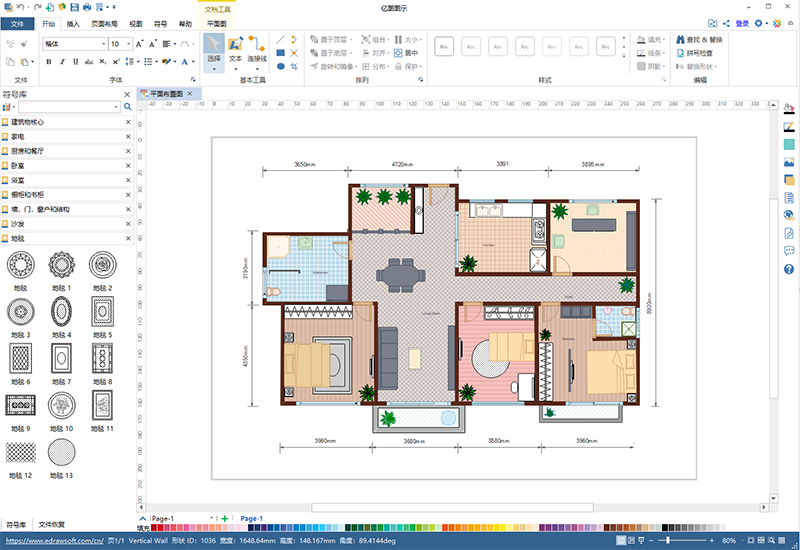Viewport: 800px width, 550px height.
Task: Click the 登录 login link
Action: pos(742,23)
